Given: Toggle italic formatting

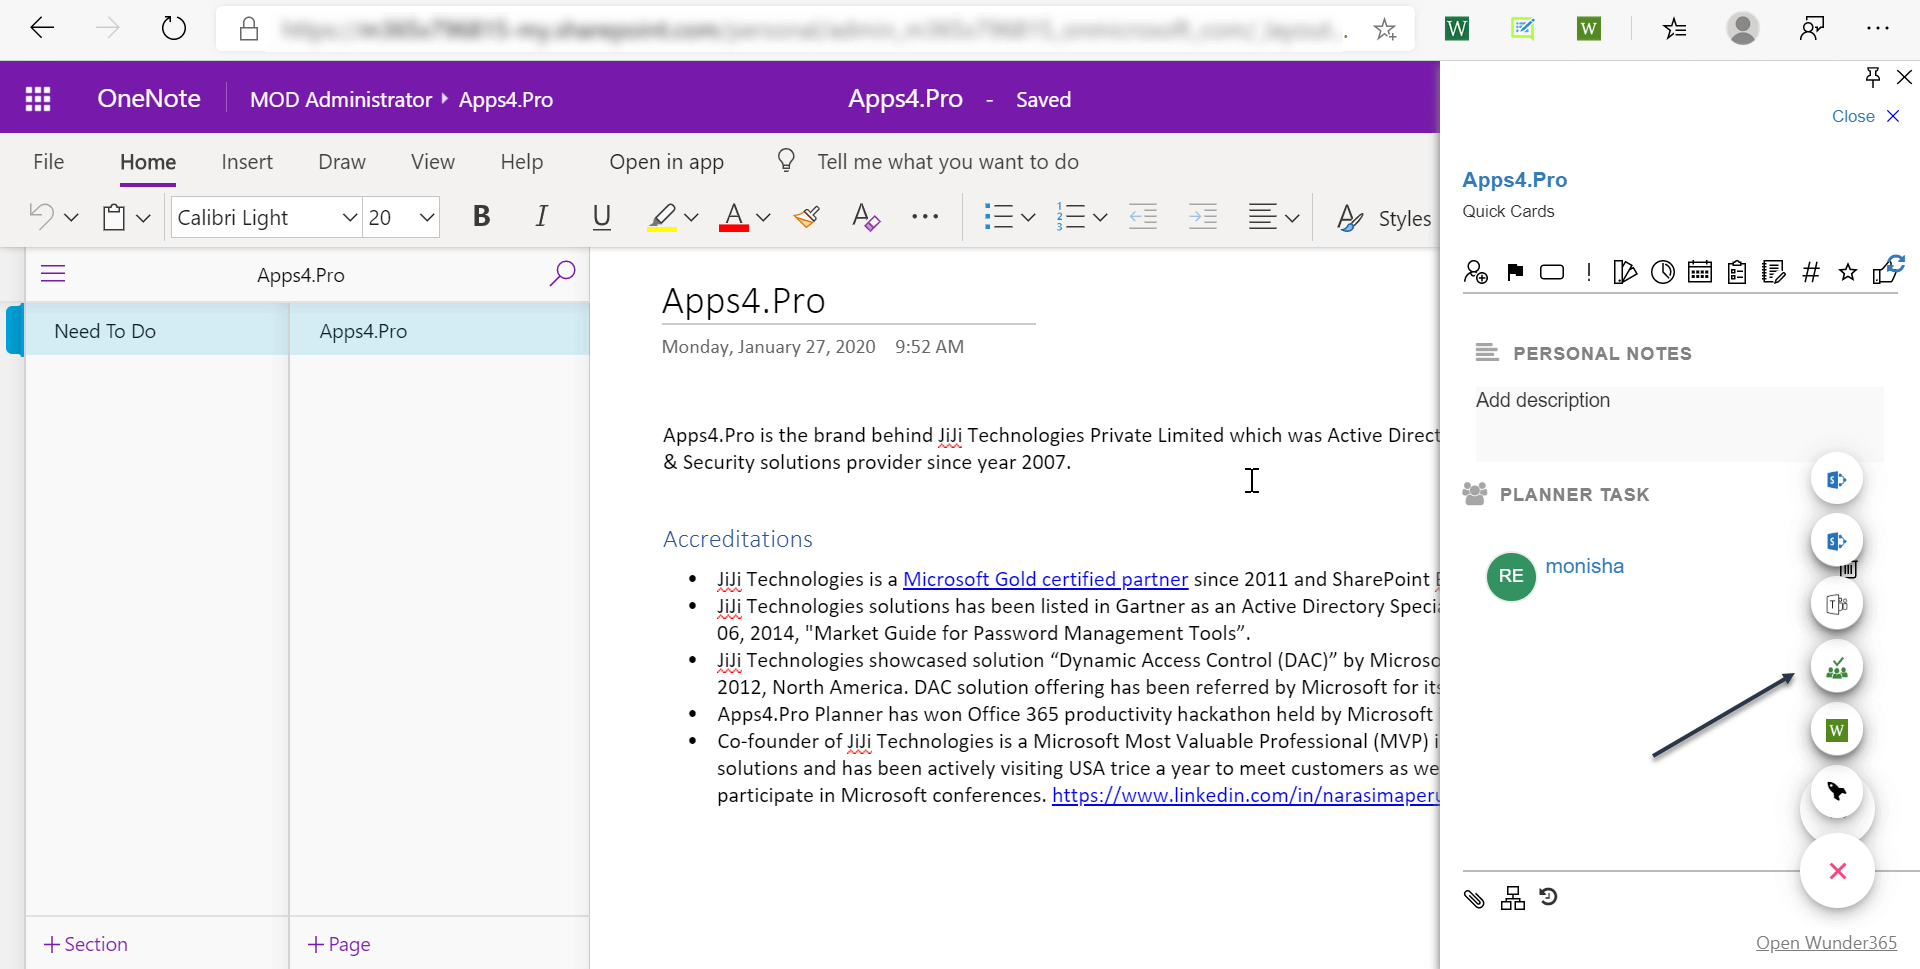Looking at the screenshot, I should click(x=541, y=217).
